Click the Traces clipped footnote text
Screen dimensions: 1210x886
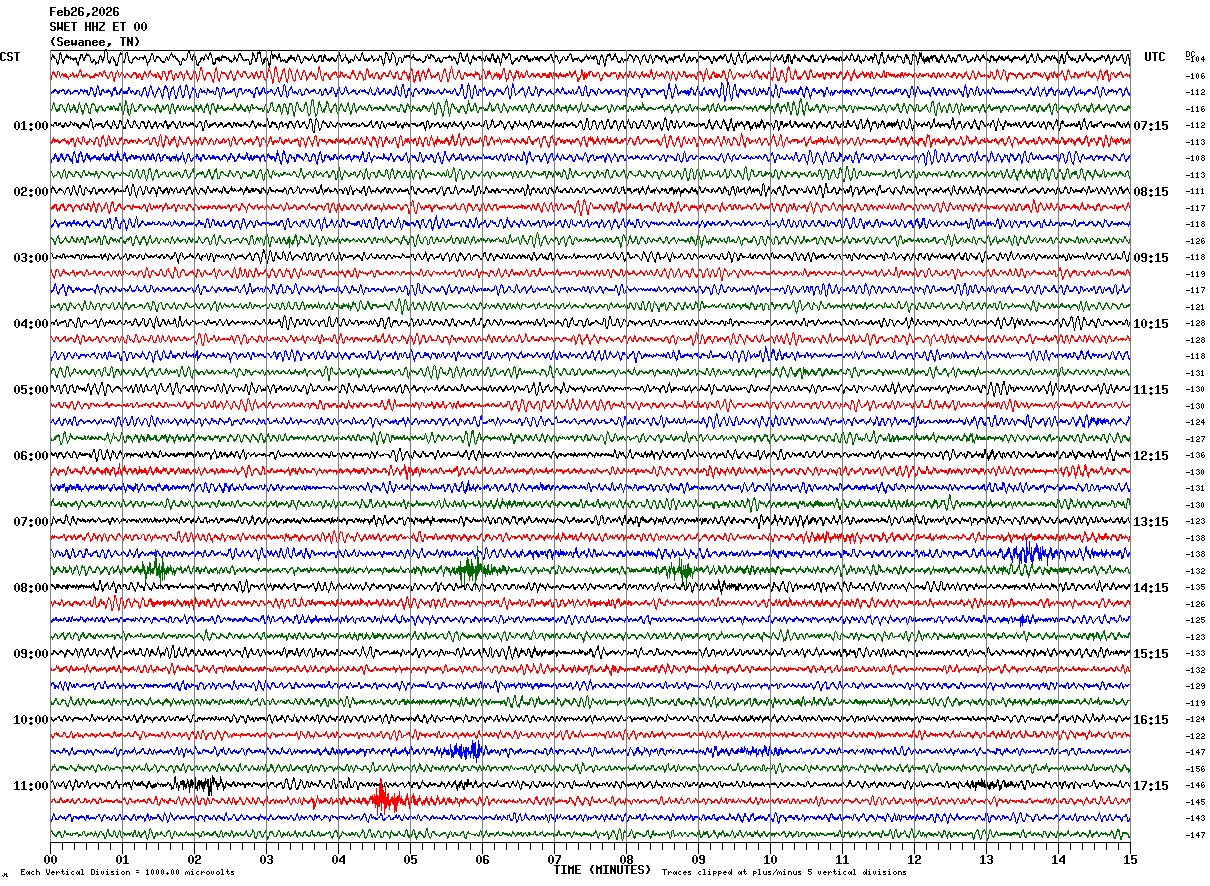click(x=784, y=872)
